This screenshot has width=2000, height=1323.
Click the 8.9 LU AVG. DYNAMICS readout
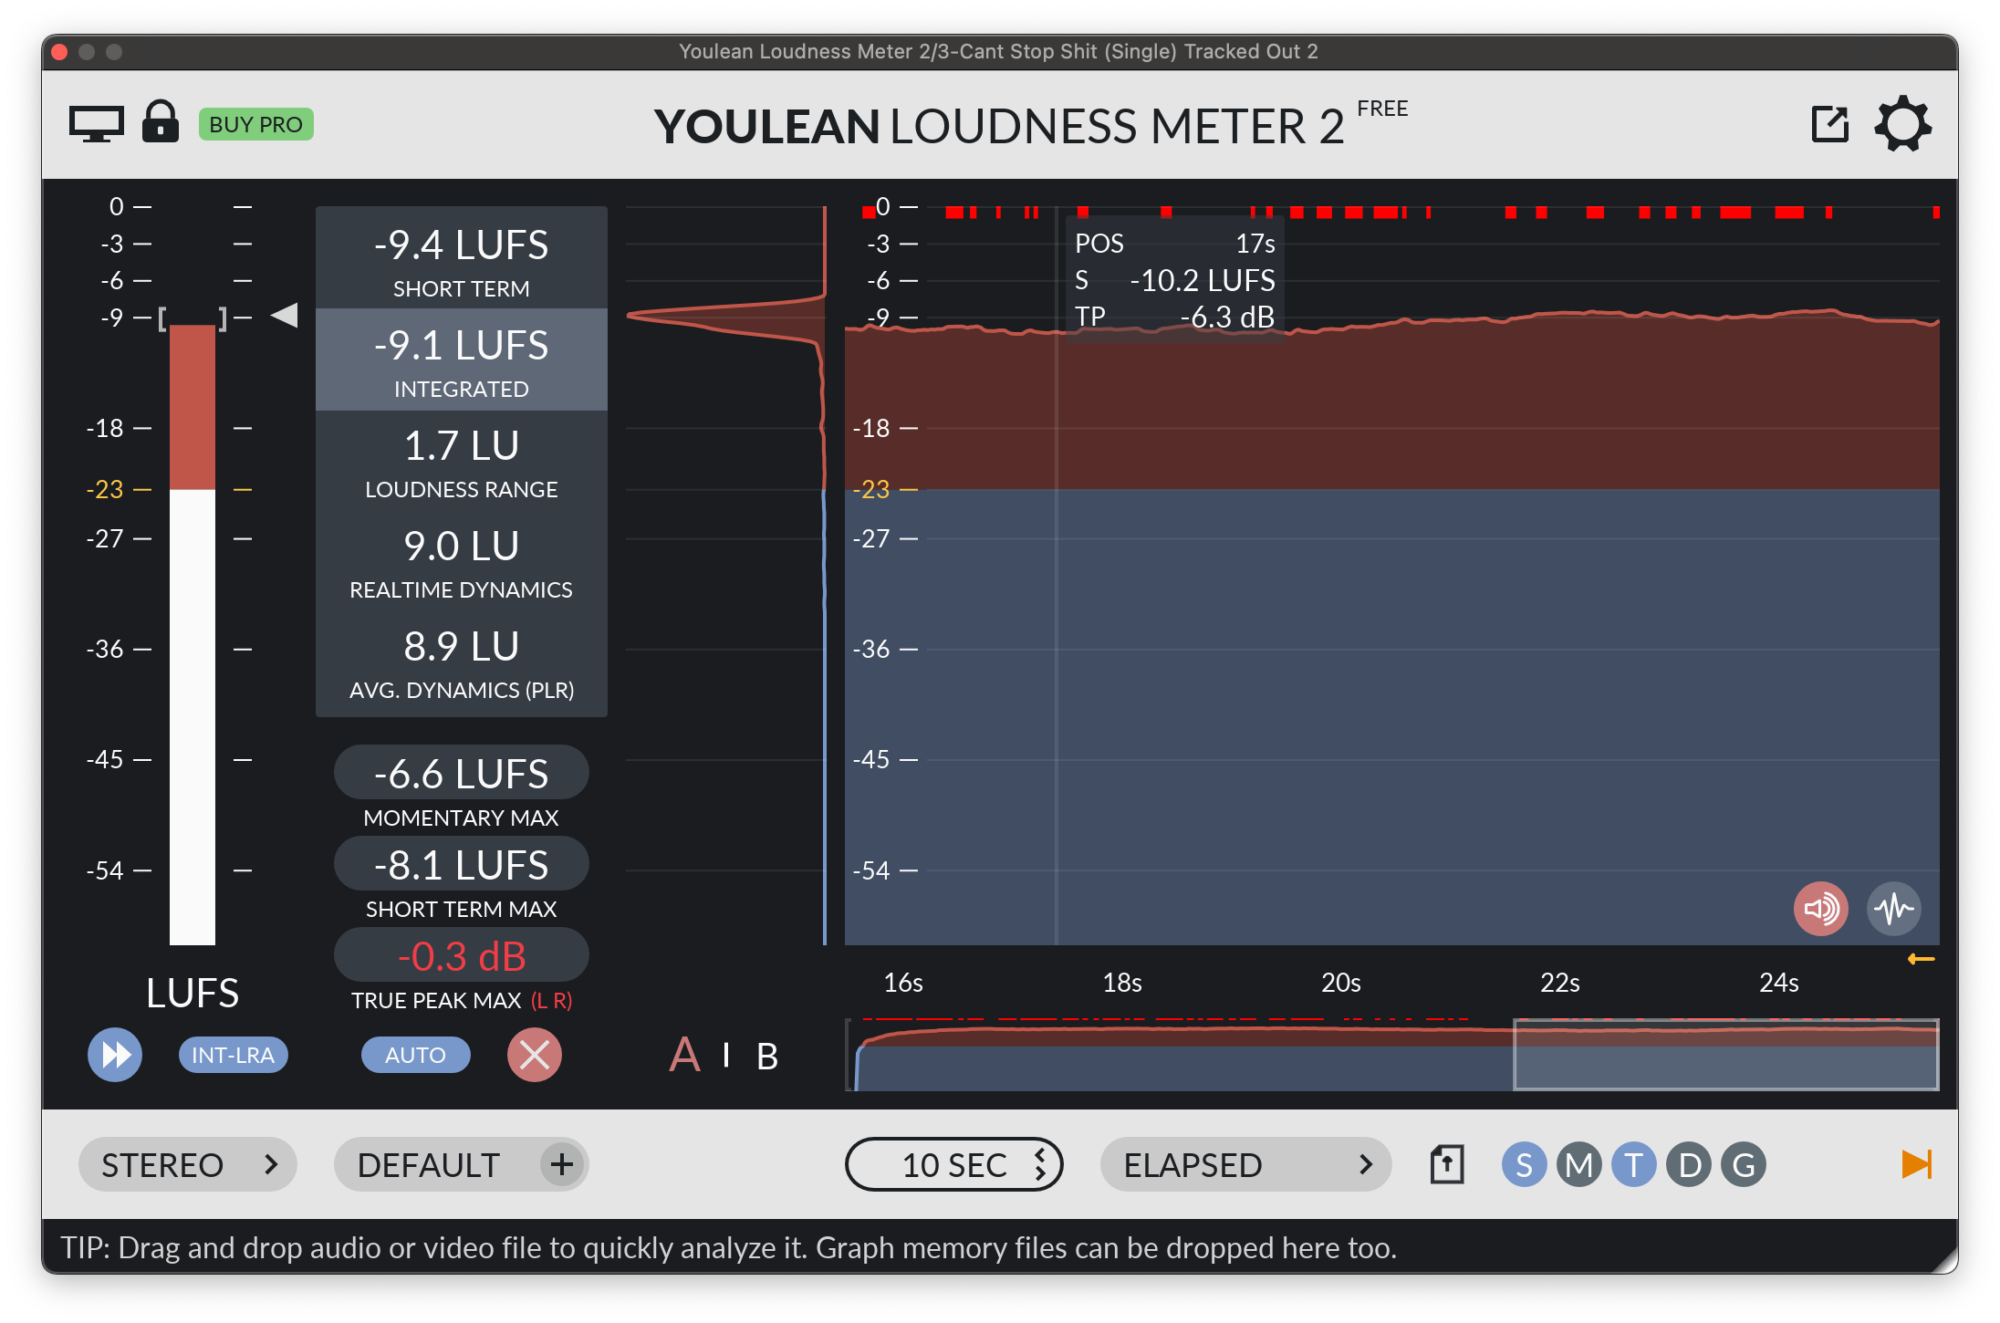461,662
